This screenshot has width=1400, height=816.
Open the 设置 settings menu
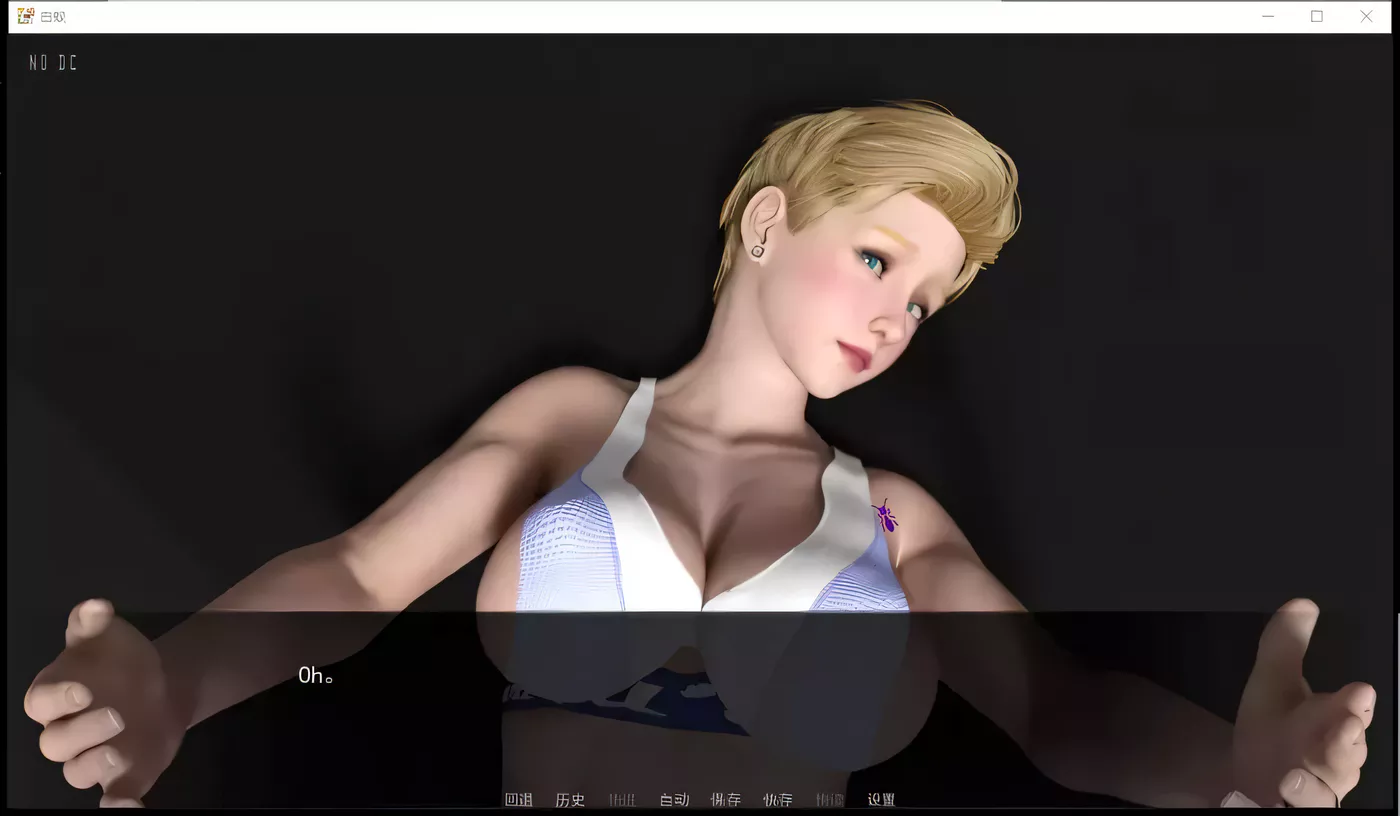coord(881,799)
